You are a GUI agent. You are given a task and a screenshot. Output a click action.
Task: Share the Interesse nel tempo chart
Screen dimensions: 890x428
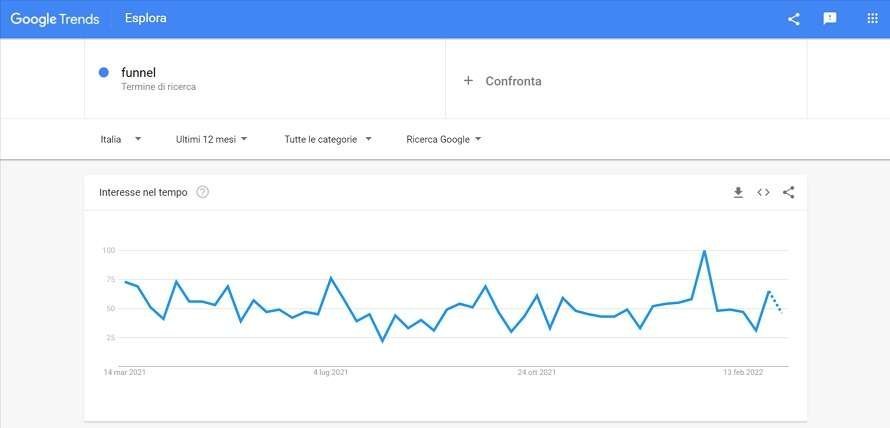point(789,192)
